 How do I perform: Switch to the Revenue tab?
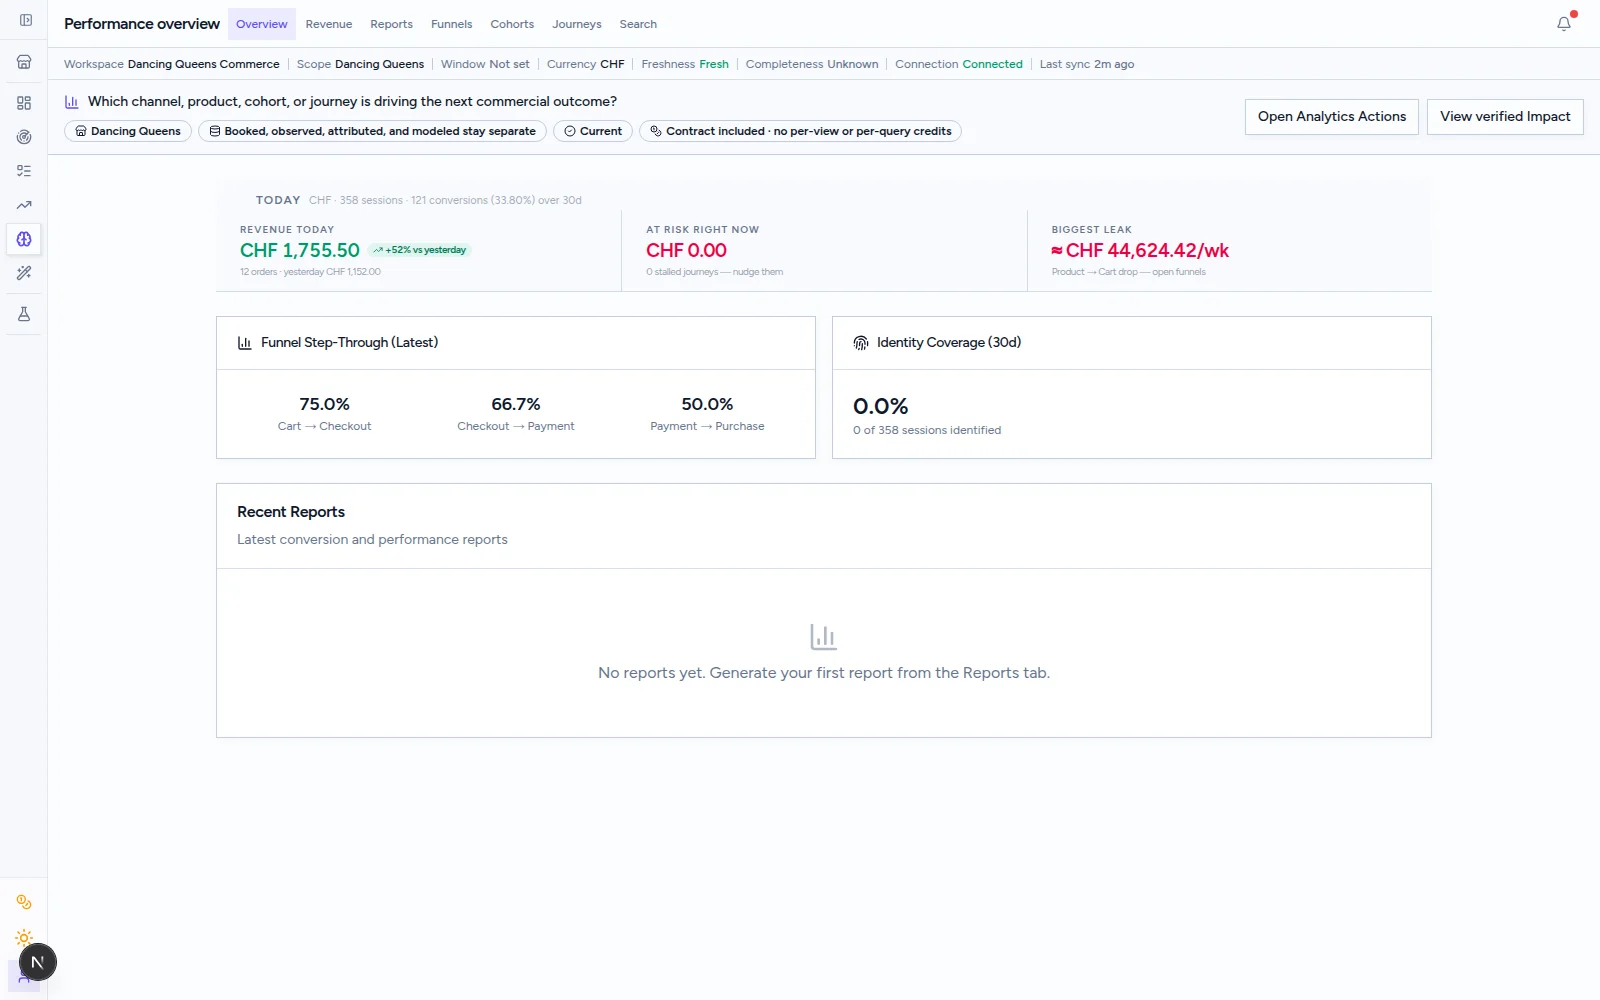pos(329,24)
